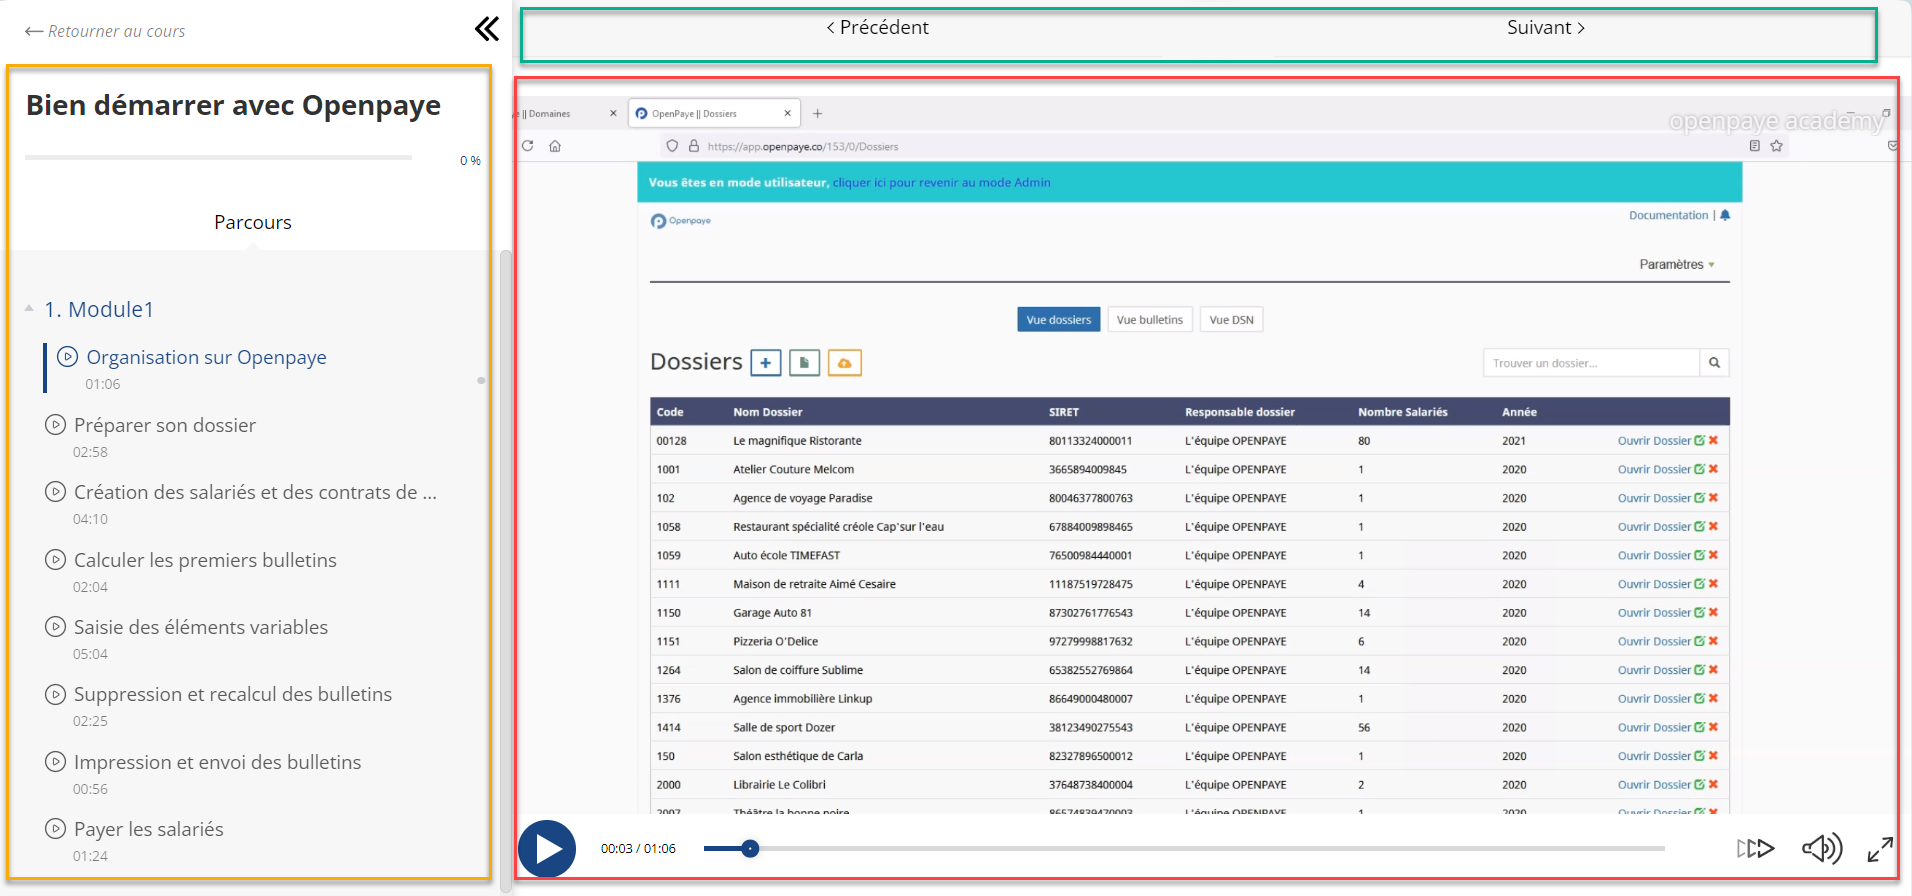Click the notification bell icon

point(1725,215)
